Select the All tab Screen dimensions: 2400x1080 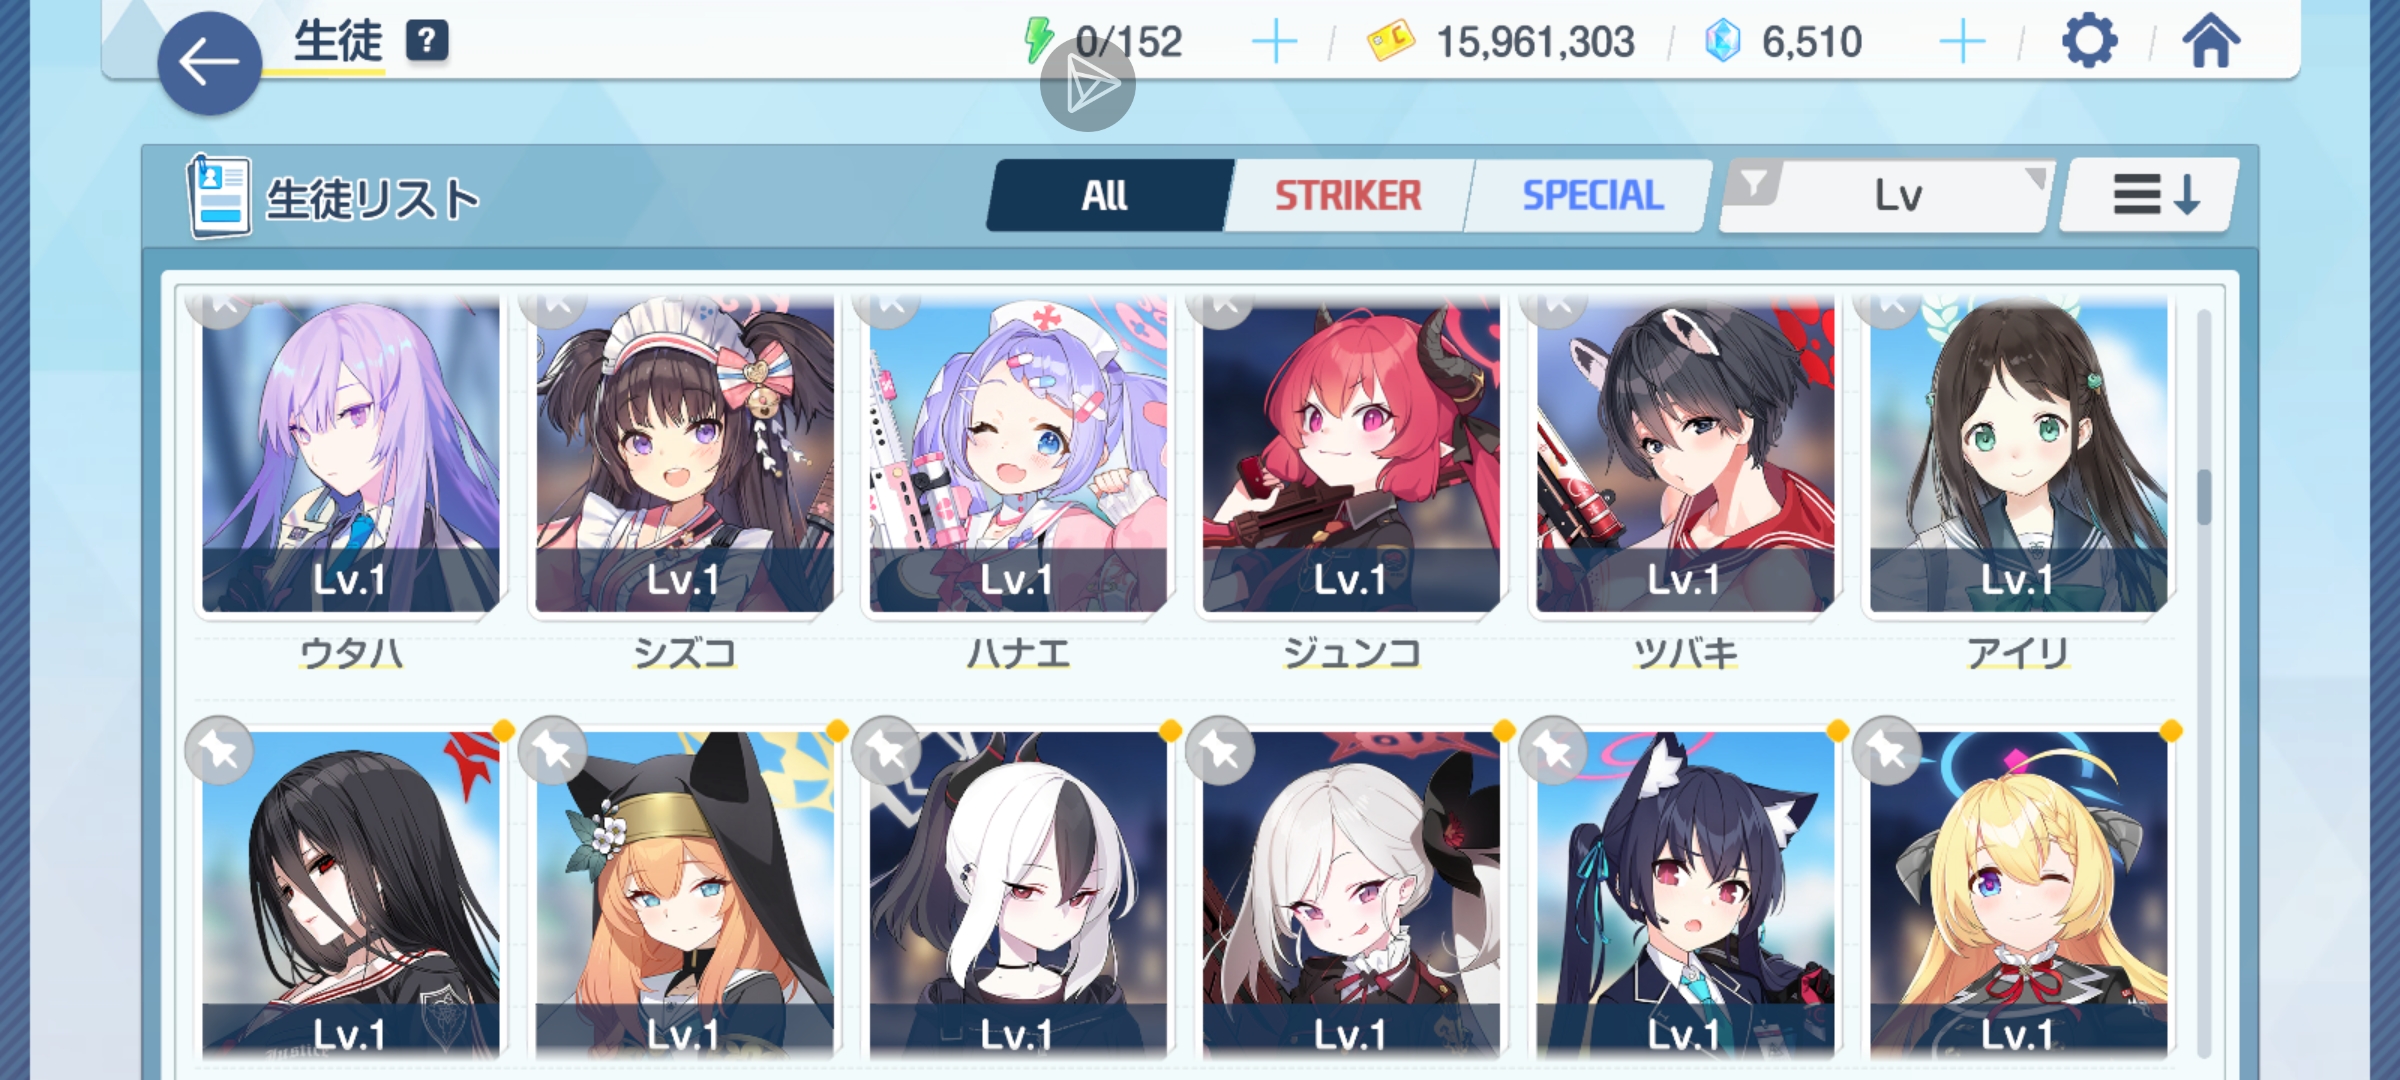point(1106,195)
